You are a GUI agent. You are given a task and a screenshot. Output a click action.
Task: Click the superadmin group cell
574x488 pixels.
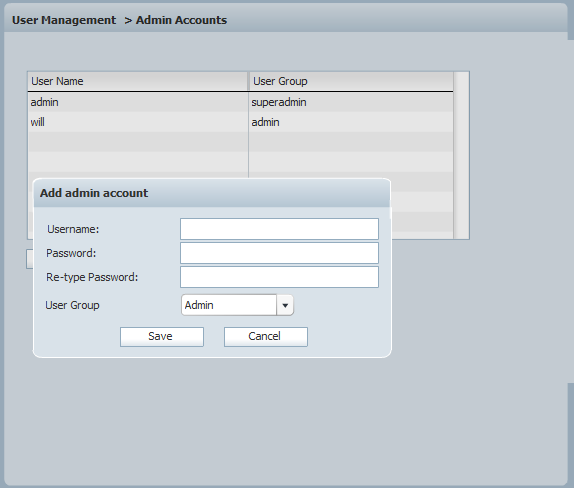point(279,102)
